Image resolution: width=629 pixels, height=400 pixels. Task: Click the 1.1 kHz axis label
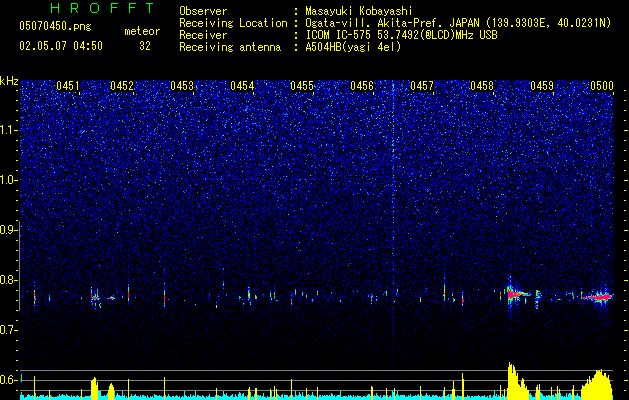pyautogui.click(x=8, y=130)
